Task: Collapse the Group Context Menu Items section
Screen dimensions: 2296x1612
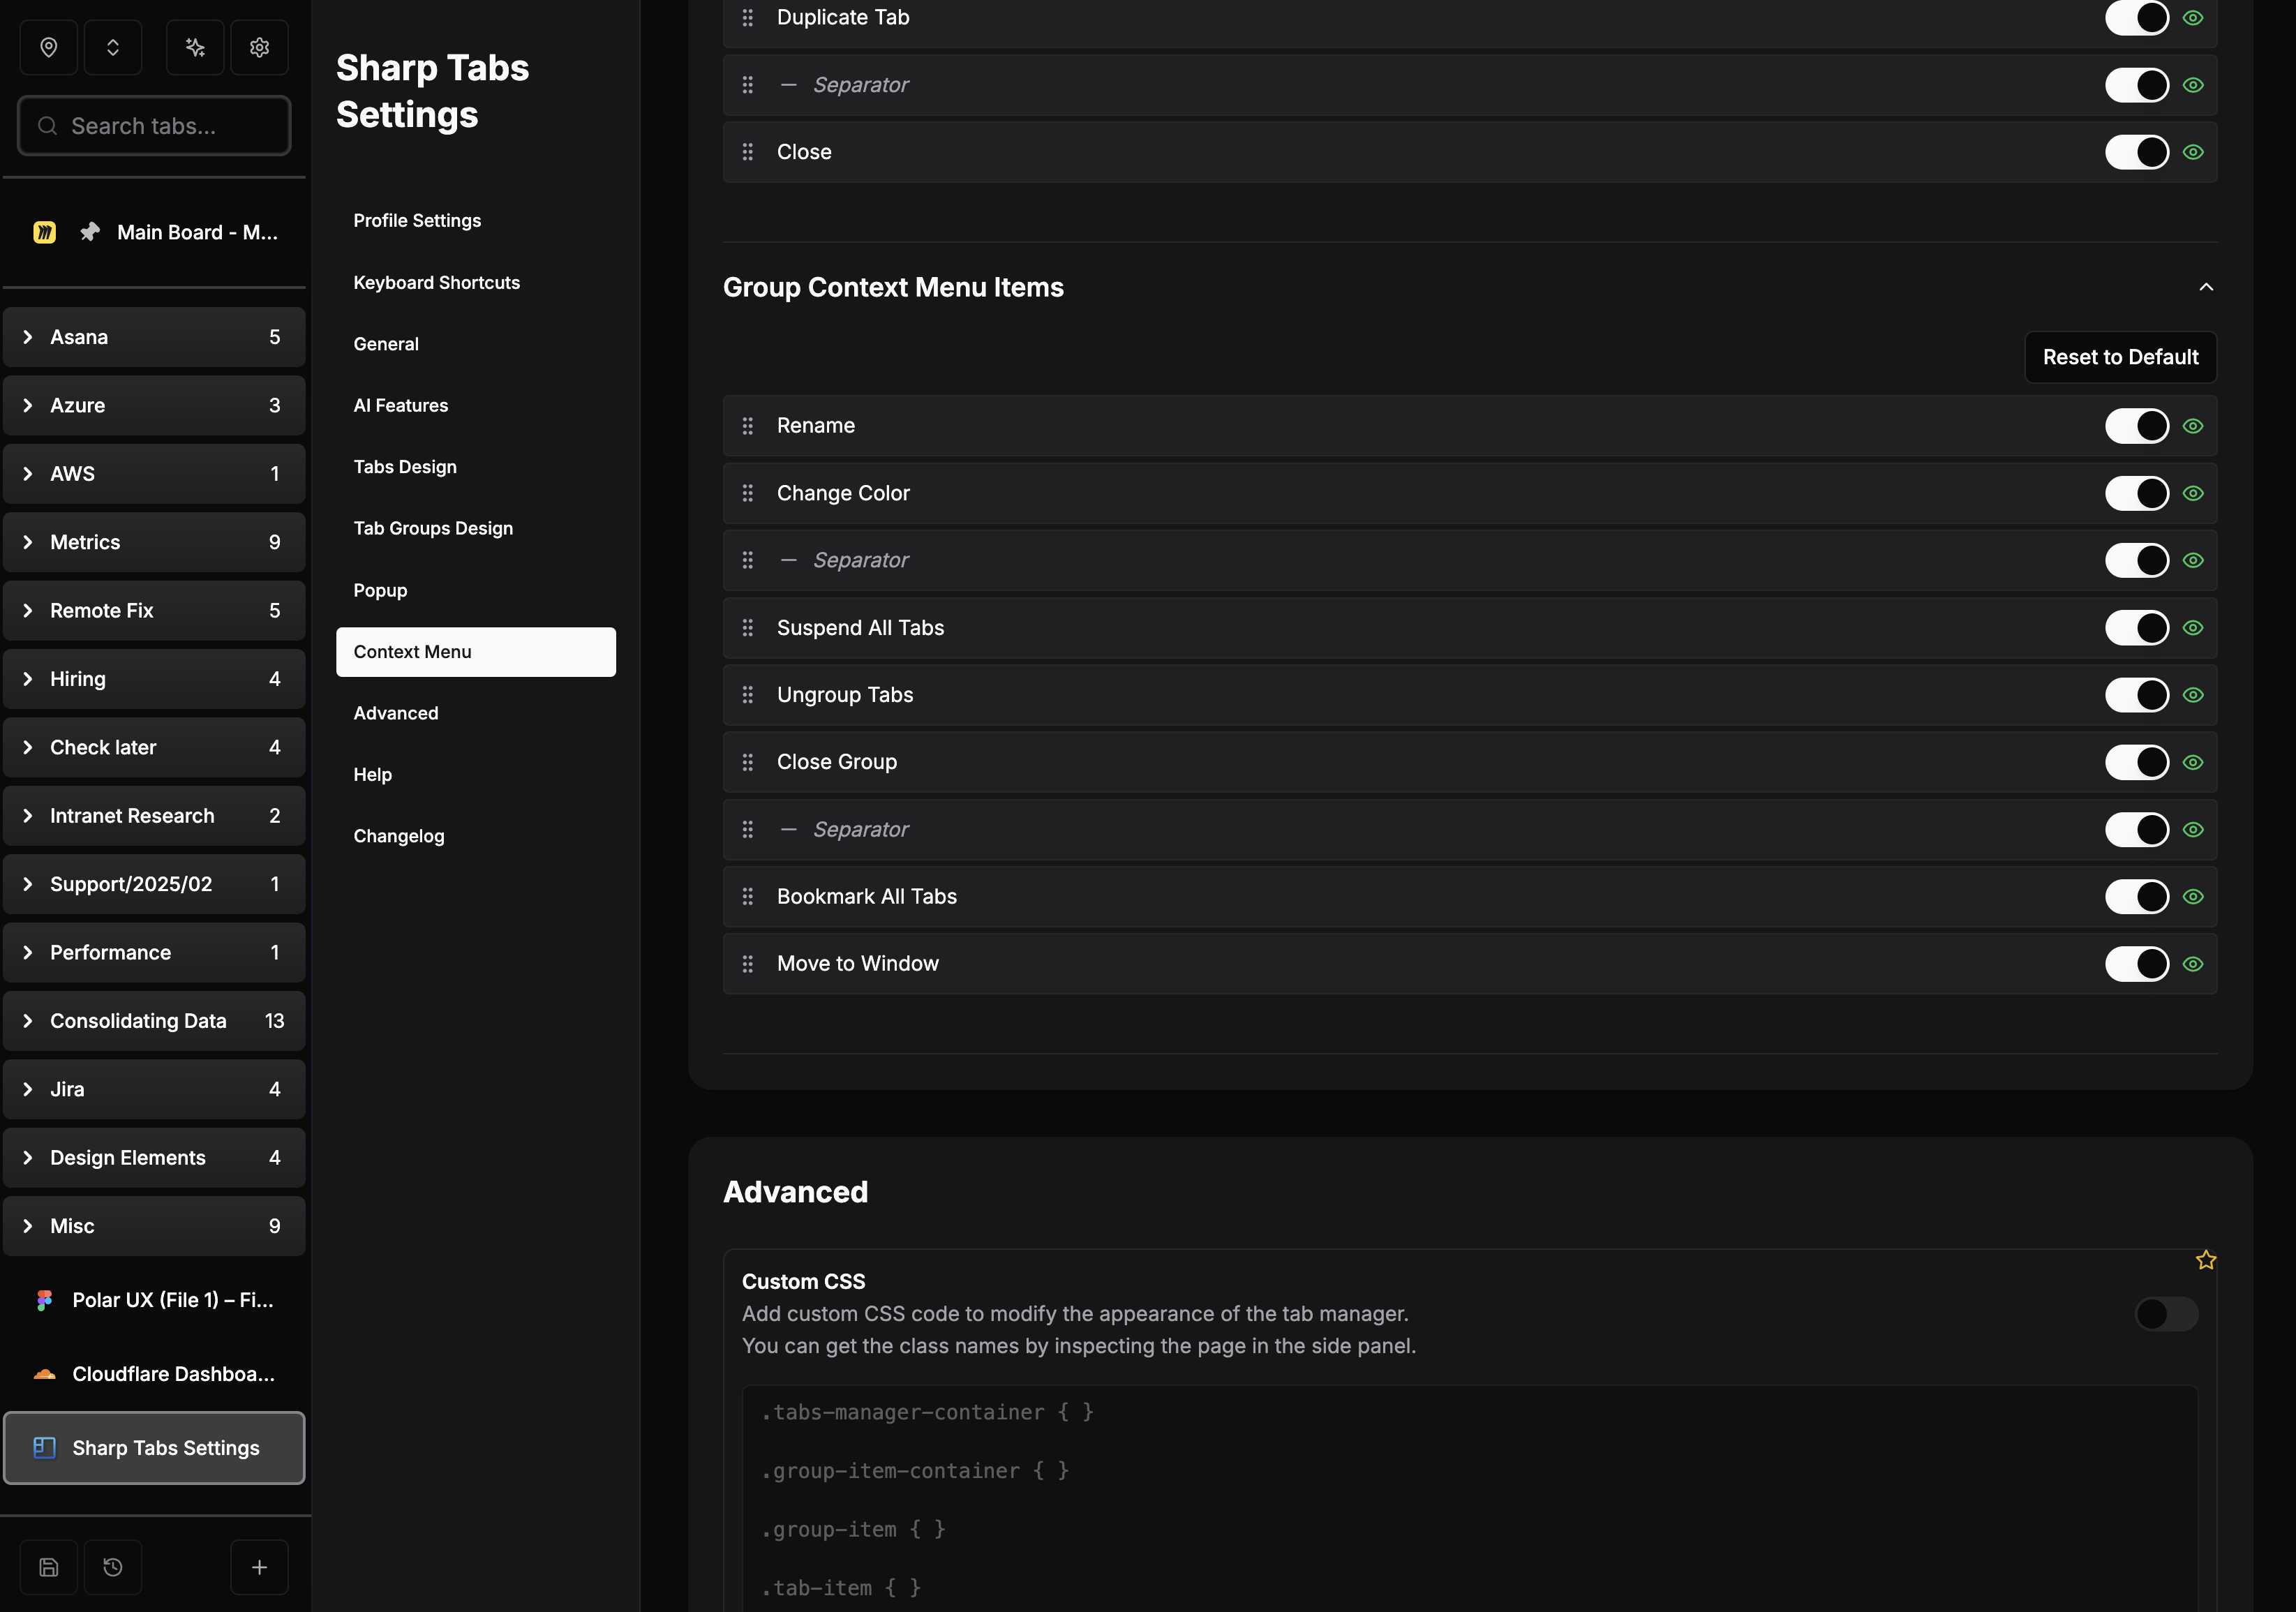Action: pos(2205,287)
